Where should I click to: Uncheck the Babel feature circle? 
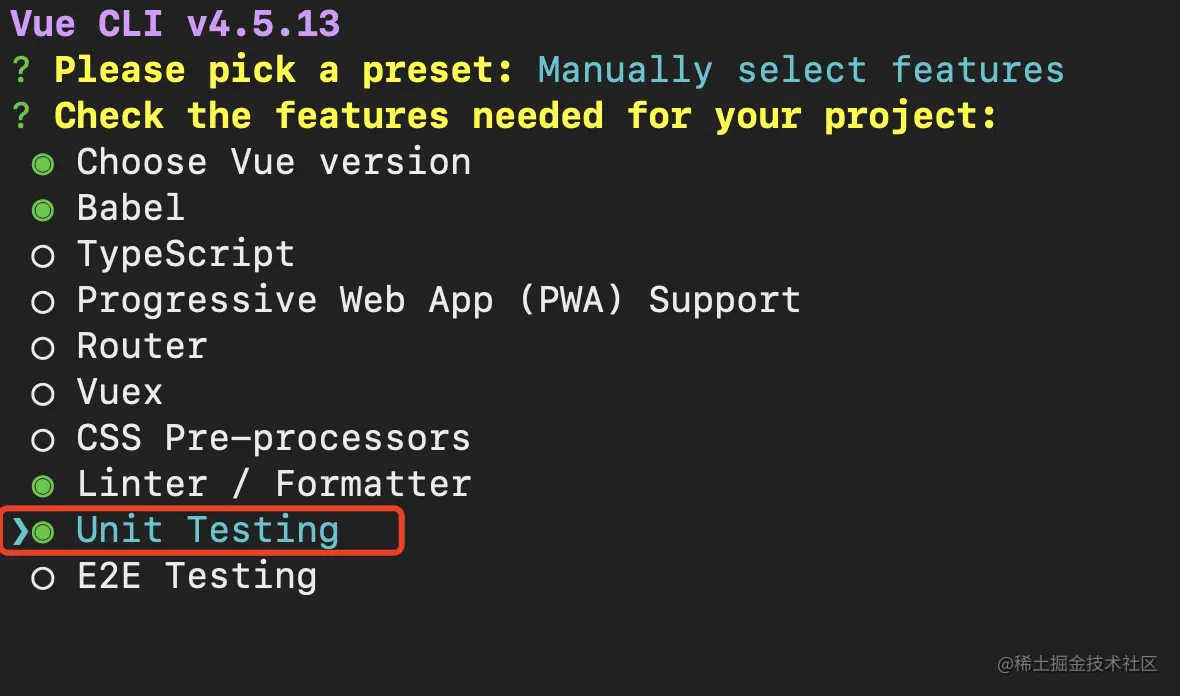coord(42,210)
